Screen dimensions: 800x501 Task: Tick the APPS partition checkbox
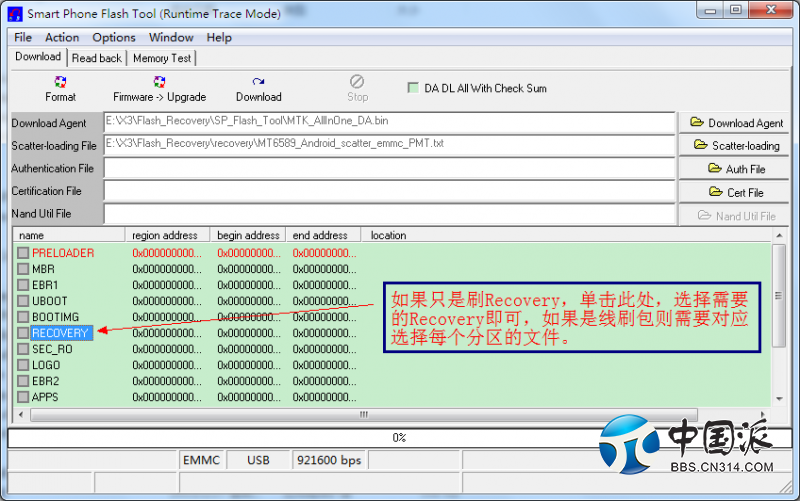coord(23,397)
